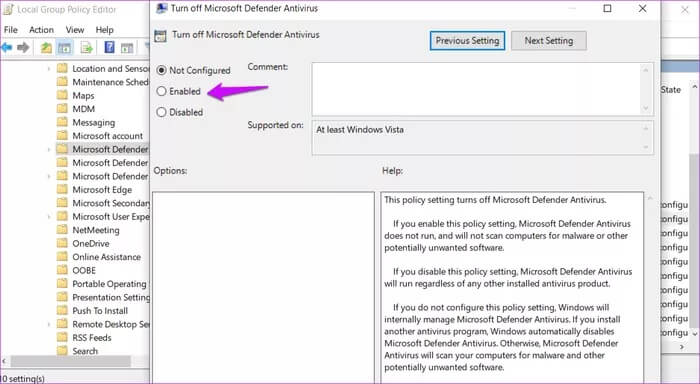Maximize the Turn off Microsoft Defender Antivirus dialog
Screen dimensions: 700x384
pyautogui.click(x=607, y=8)
